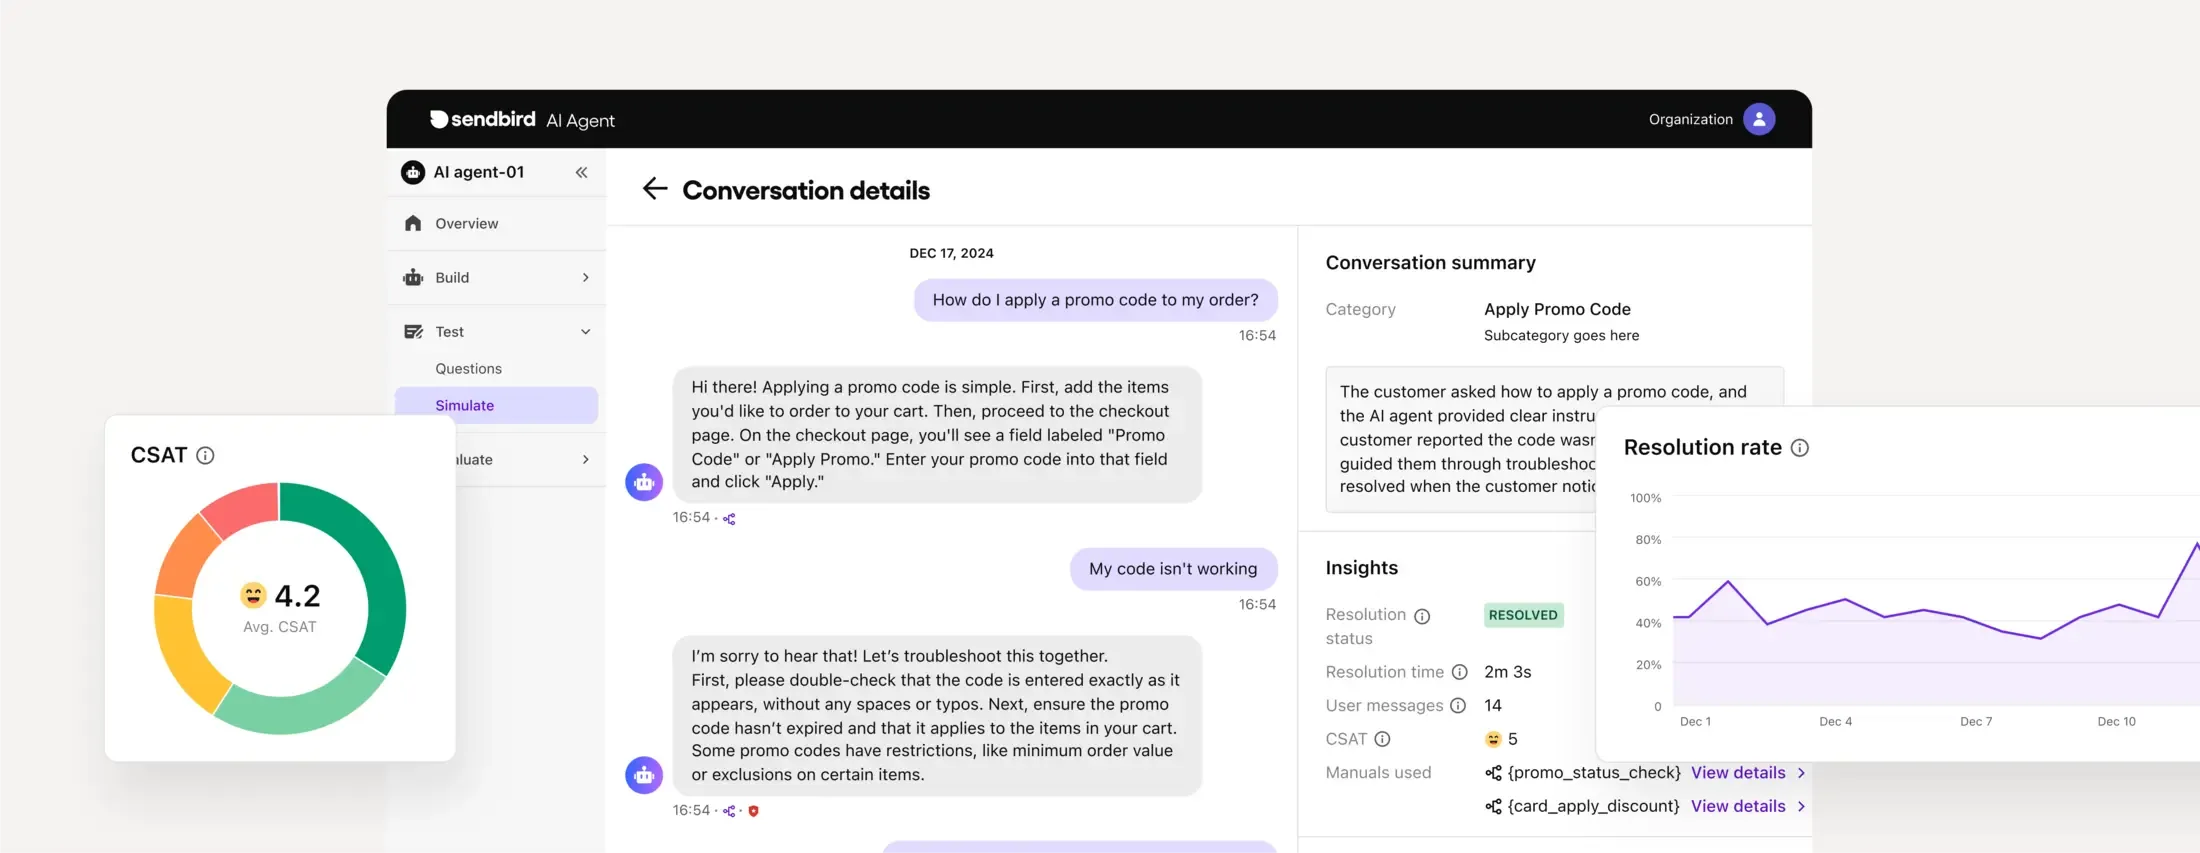The width and height of the screenshot is (2200, 853).
Task: Click the CSAT card info icon
Action: (x=205, y=456)
